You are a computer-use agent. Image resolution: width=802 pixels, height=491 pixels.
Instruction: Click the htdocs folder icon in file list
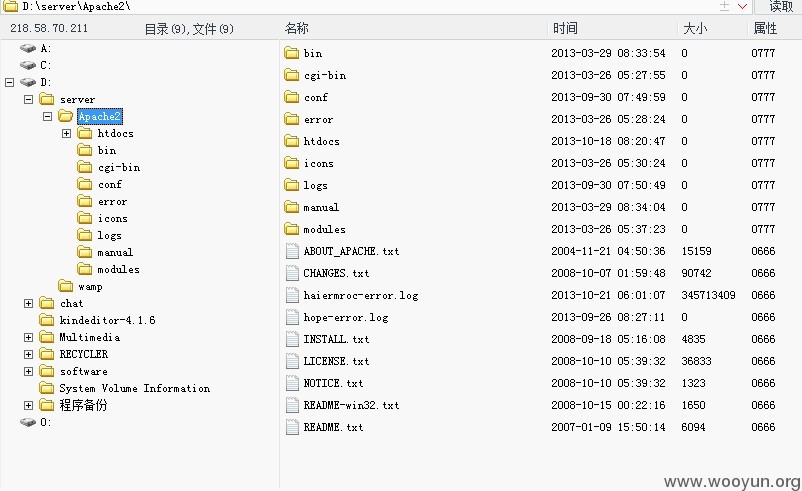pos(292,141)
